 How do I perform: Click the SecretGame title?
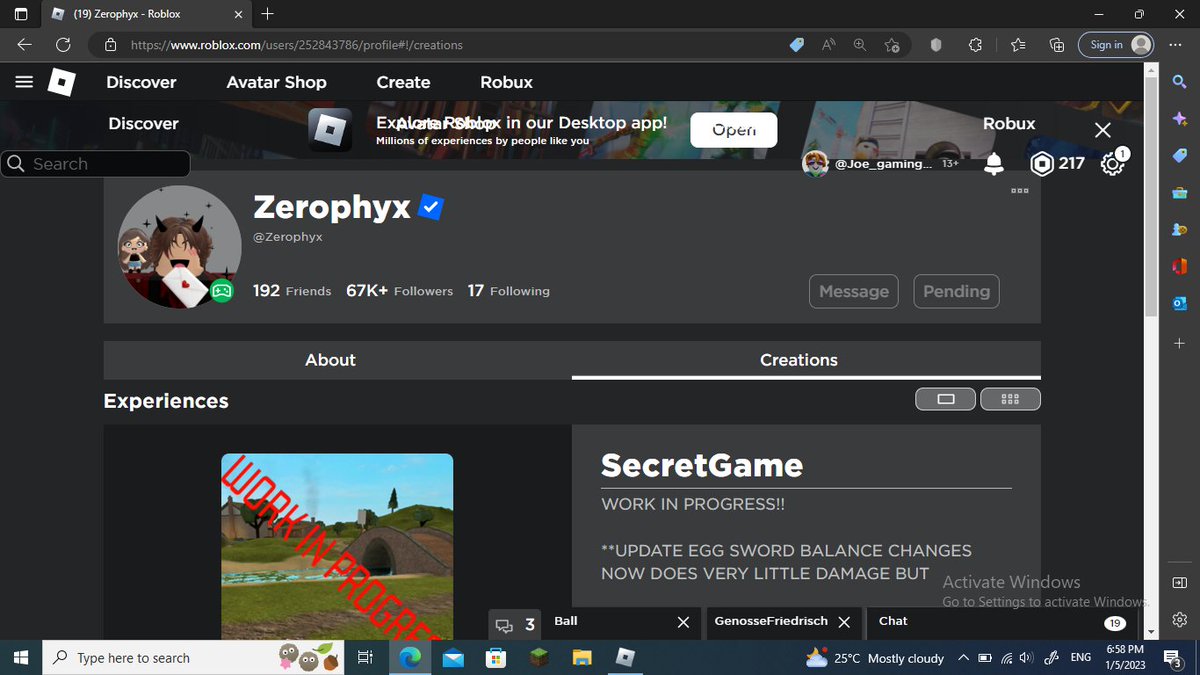(x=702, y=465)
